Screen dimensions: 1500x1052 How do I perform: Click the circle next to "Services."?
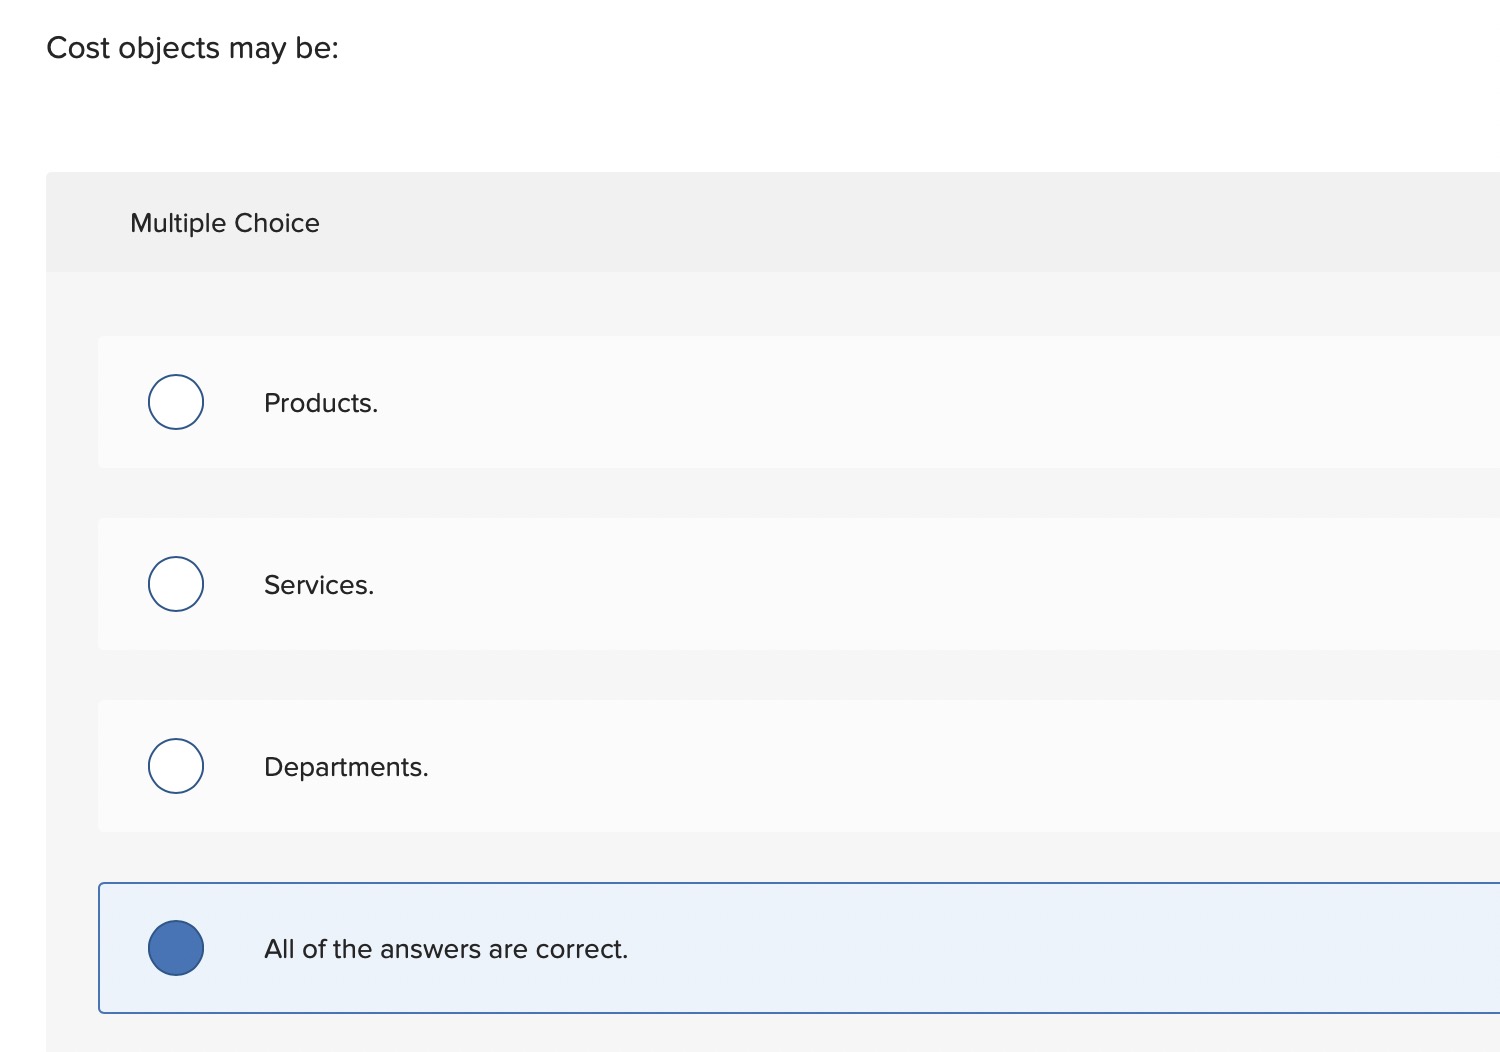click(175, 584)
